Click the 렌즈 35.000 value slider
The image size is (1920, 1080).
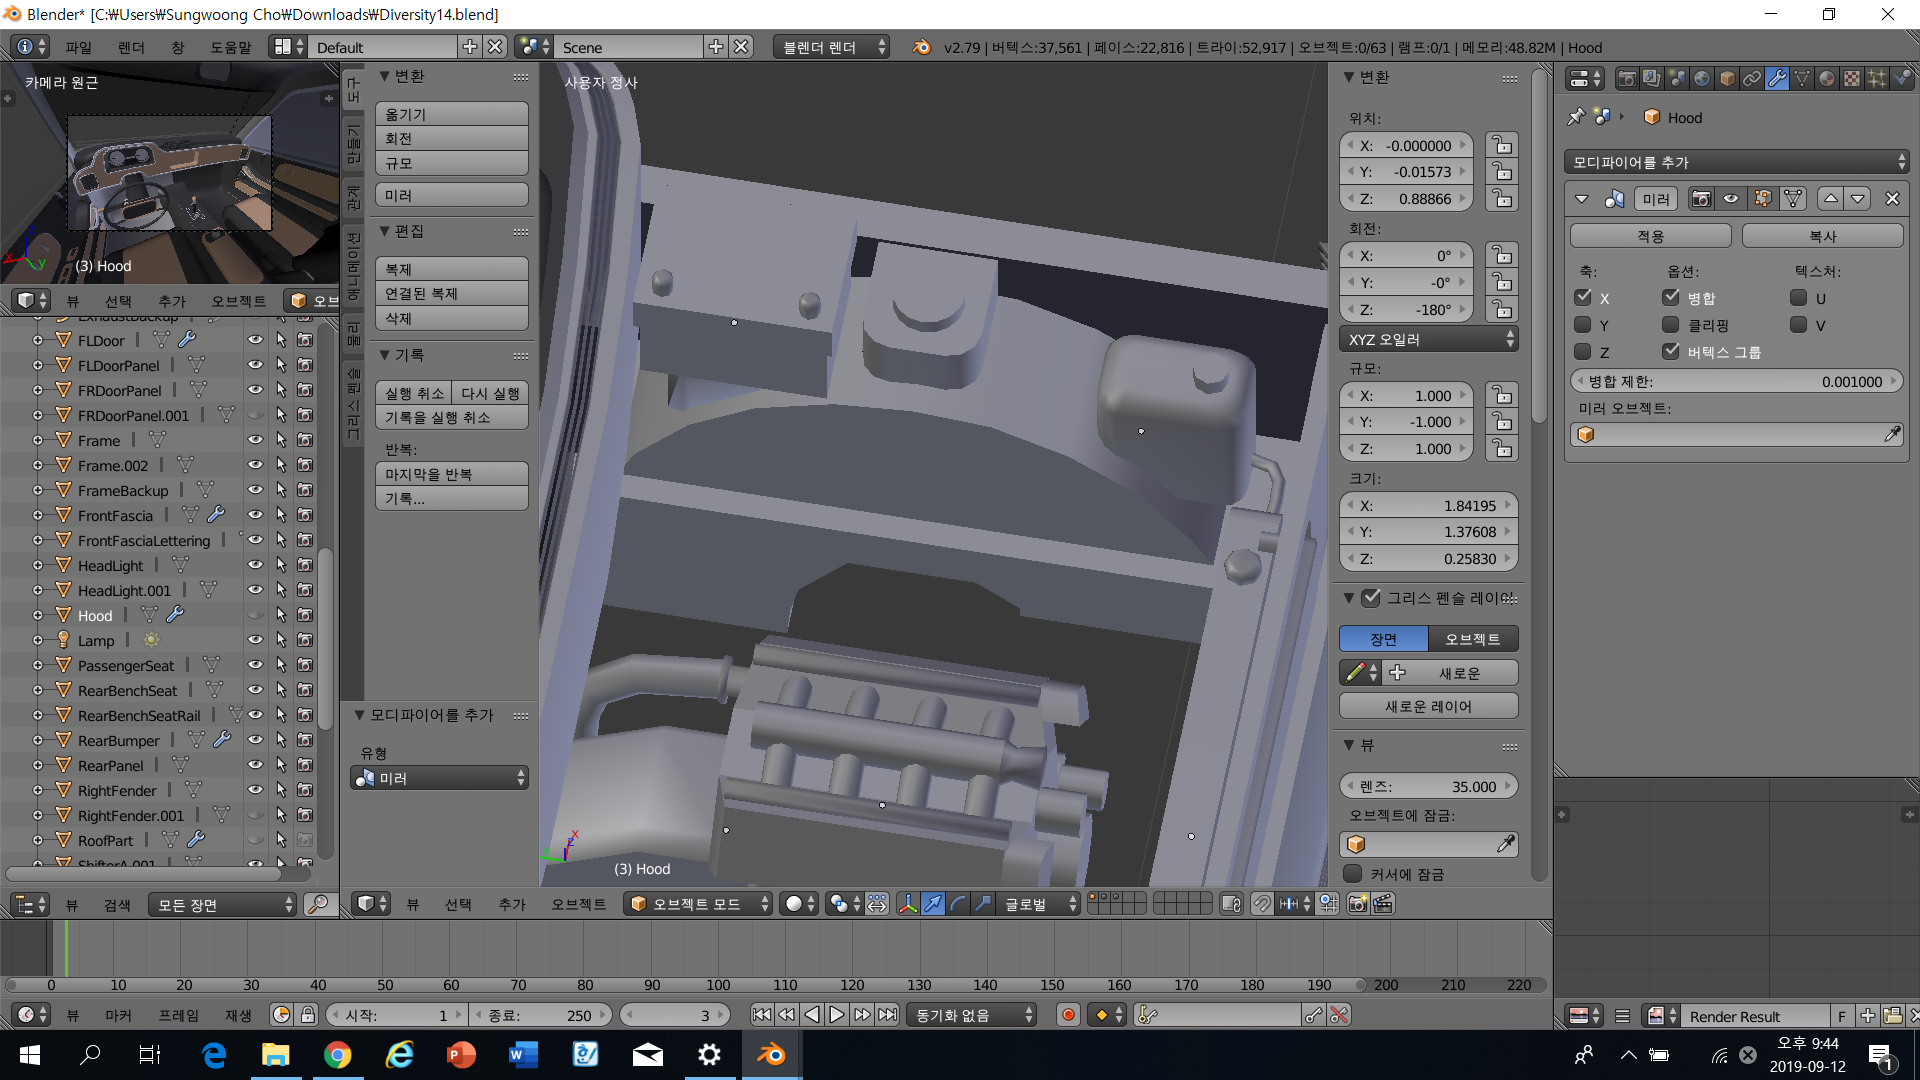(x=1429, y=787)
